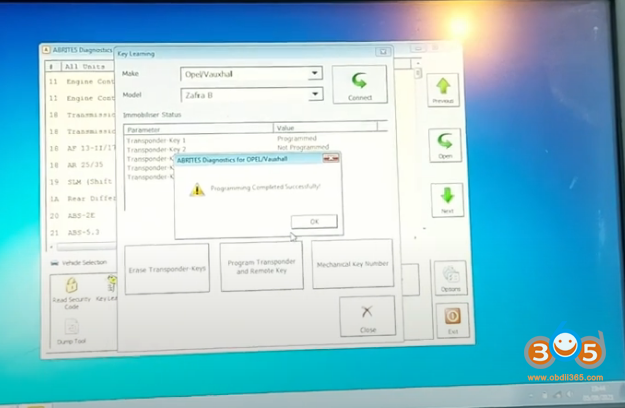Click Program Transponder and Remote Key button
The image size is (625, 408).
click(261, 266)
